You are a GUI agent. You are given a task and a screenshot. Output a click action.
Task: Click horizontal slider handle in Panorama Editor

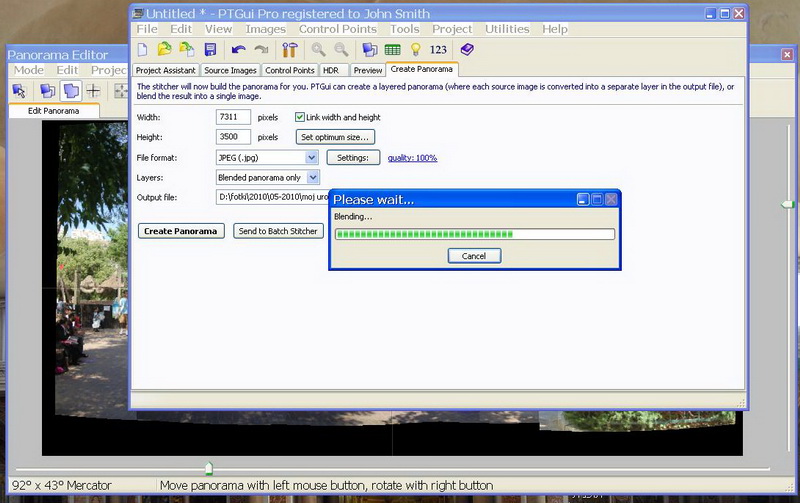pyautogui.click(x=209, y=468)
